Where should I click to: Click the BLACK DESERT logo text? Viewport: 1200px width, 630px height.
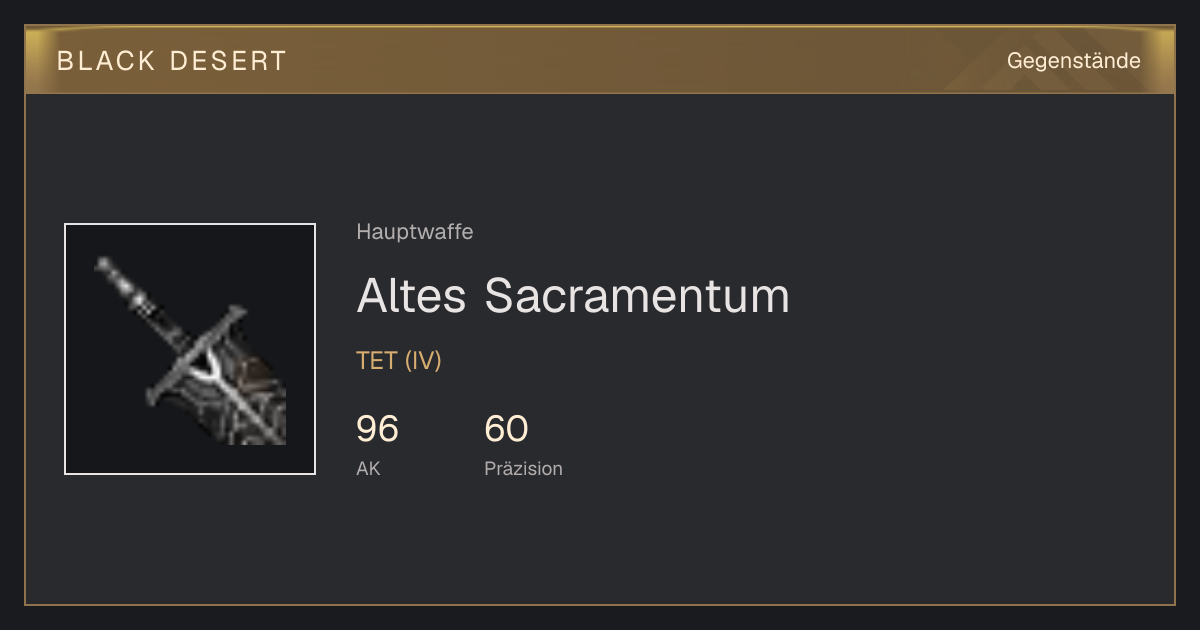(x=172, y=61)
